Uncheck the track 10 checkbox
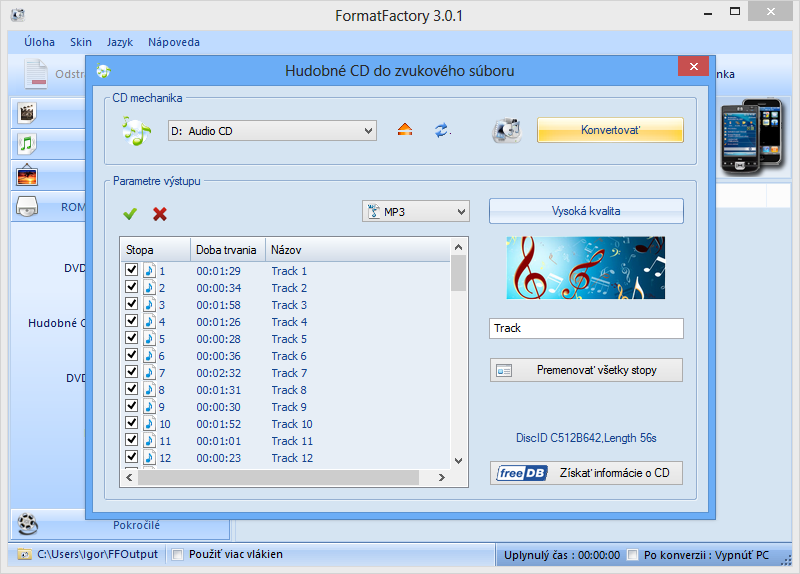The image size is (800, 574). click(x=132, y=422)
